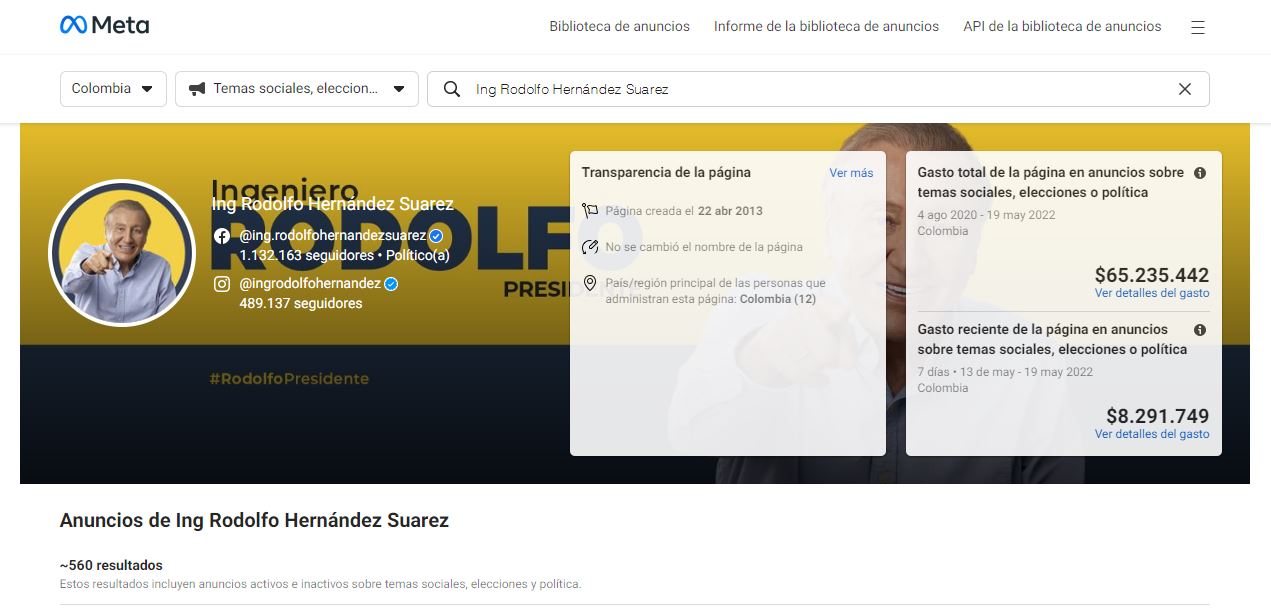Viewport: 1271px width, 610px height.
Task: Click the Transparencia de la página heading
Action: [x=666, y=173]
